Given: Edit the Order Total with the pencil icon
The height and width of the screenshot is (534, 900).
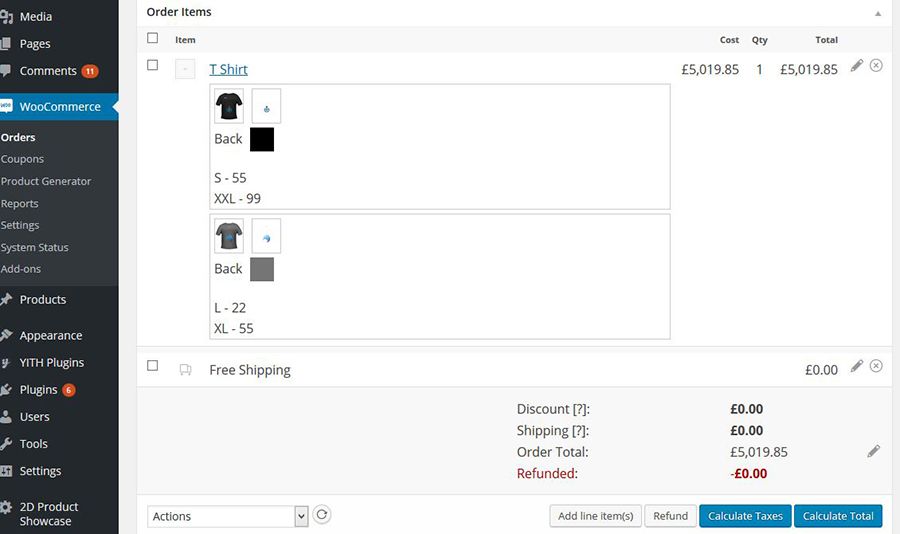Looking at the screenshot, I should coord(873,451).
